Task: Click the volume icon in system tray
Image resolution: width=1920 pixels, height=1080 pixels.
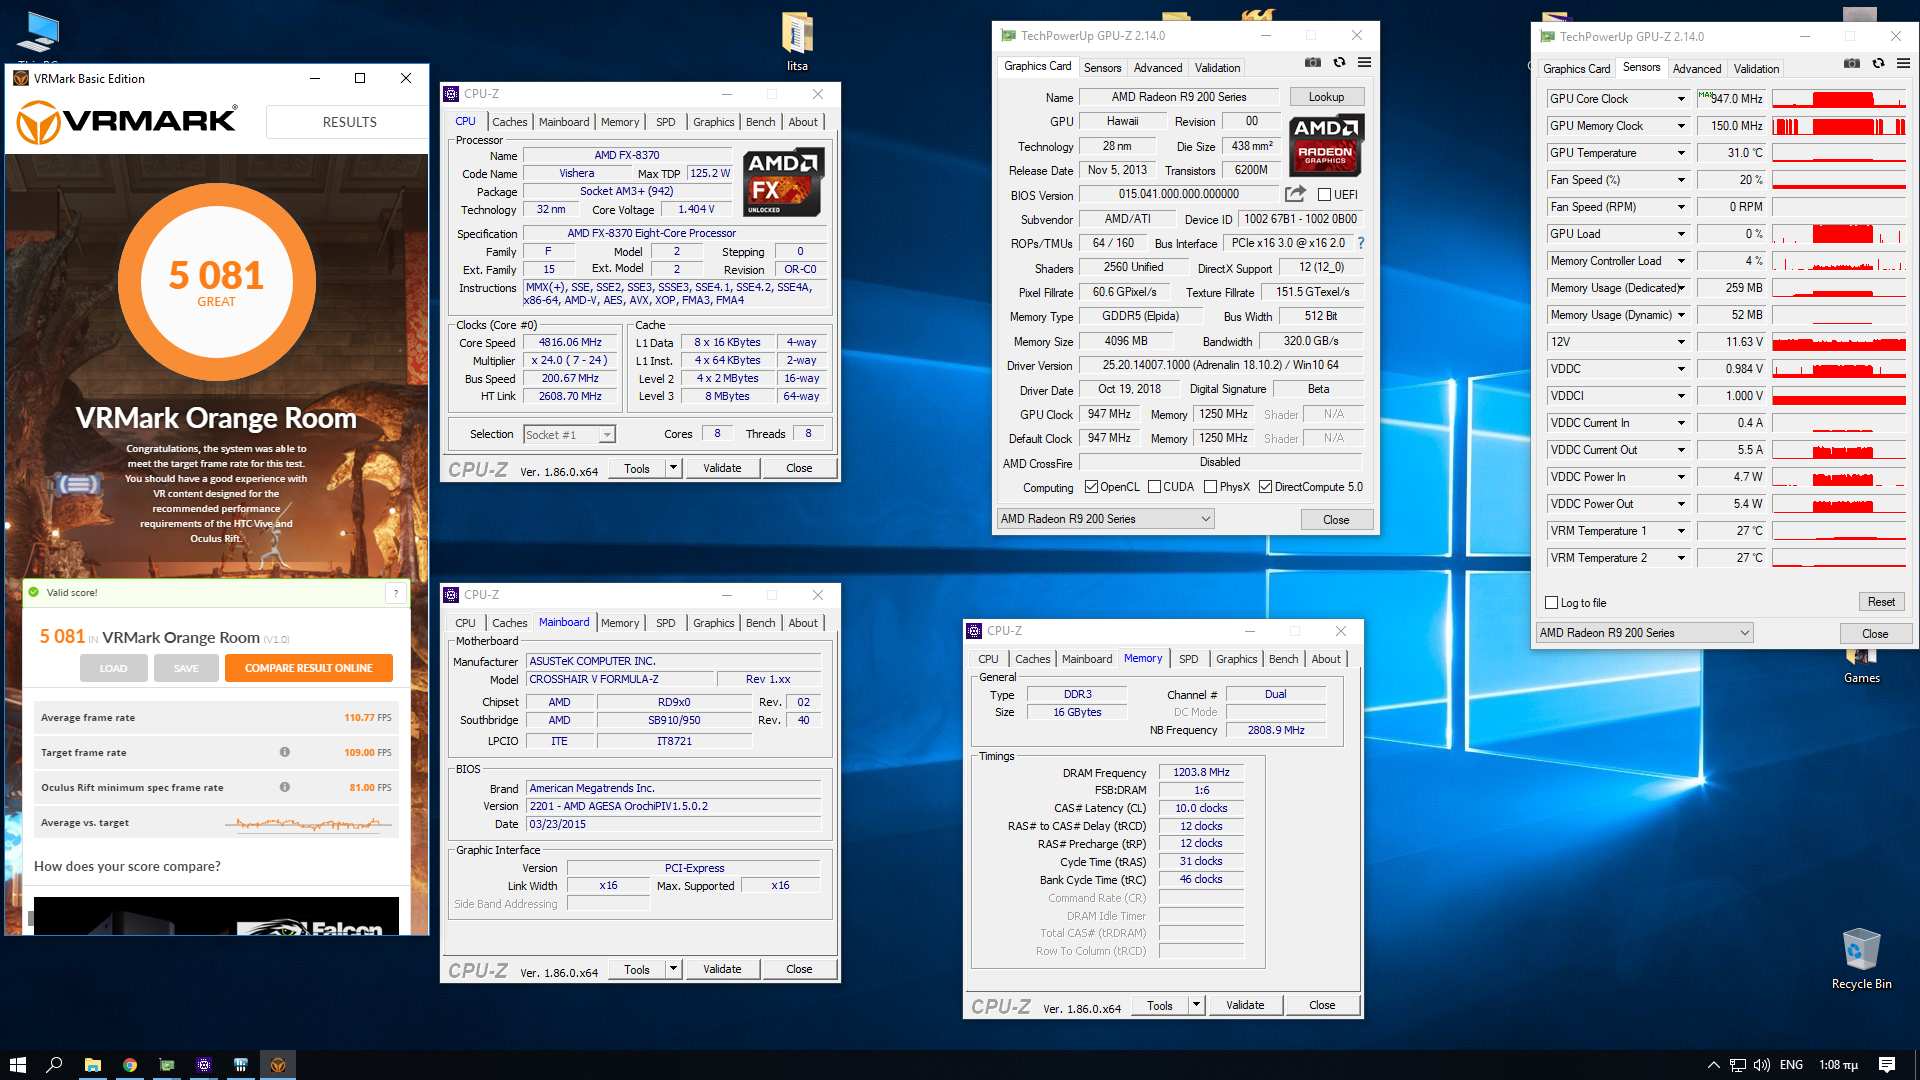Action: [x=1762, y=1065]
